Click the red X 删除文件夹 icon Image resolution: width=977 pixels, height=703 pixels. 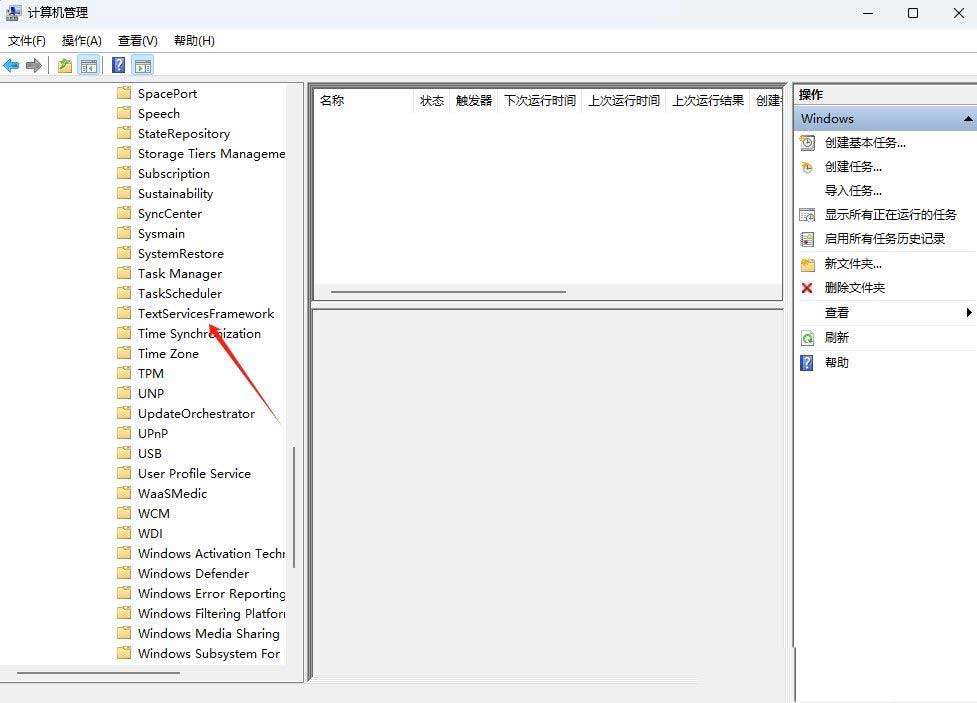point(807,288)
